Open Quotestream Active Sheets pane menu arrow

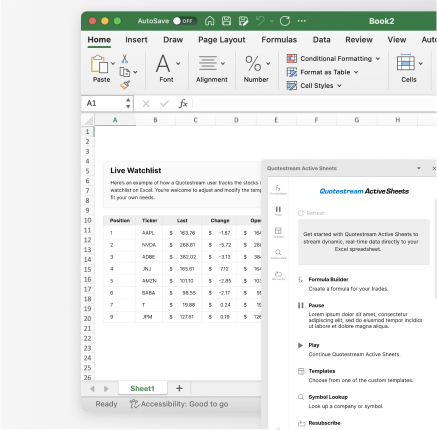(419, 168)
